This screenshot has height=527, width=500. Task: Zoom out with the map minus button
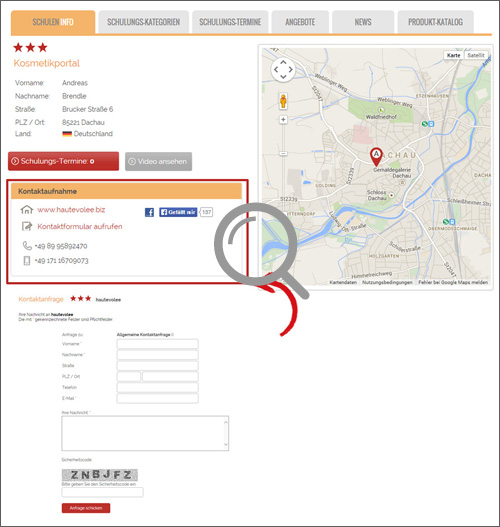coord(283,153)
